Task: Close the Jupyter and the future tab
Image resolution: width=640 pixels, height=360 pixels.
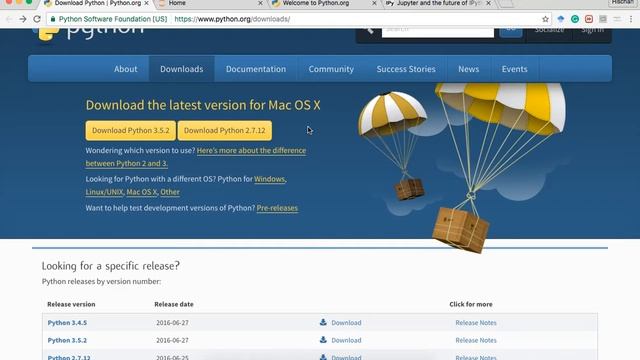Action: click(488, 3)
